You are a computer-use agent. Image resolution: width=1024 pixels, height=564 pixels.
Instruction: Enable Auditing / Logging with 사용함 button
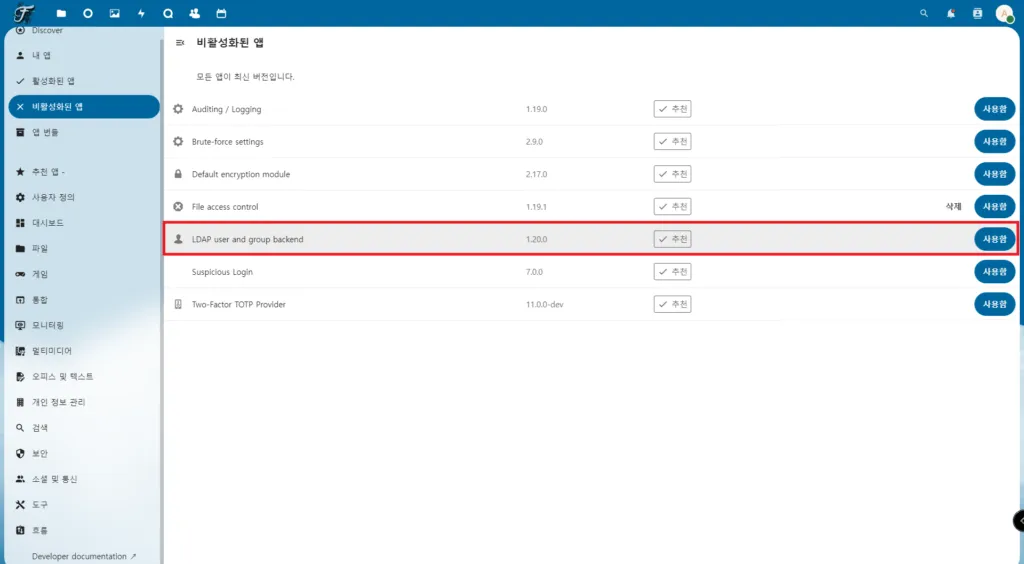click(x=995, y=109)
